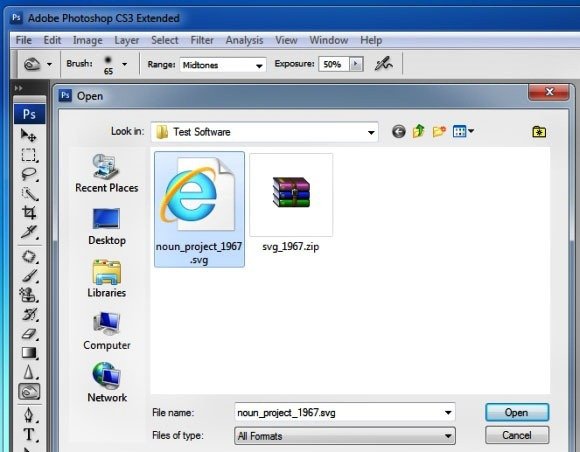
Task: Browse the Network location
Action: coord(107,382)
